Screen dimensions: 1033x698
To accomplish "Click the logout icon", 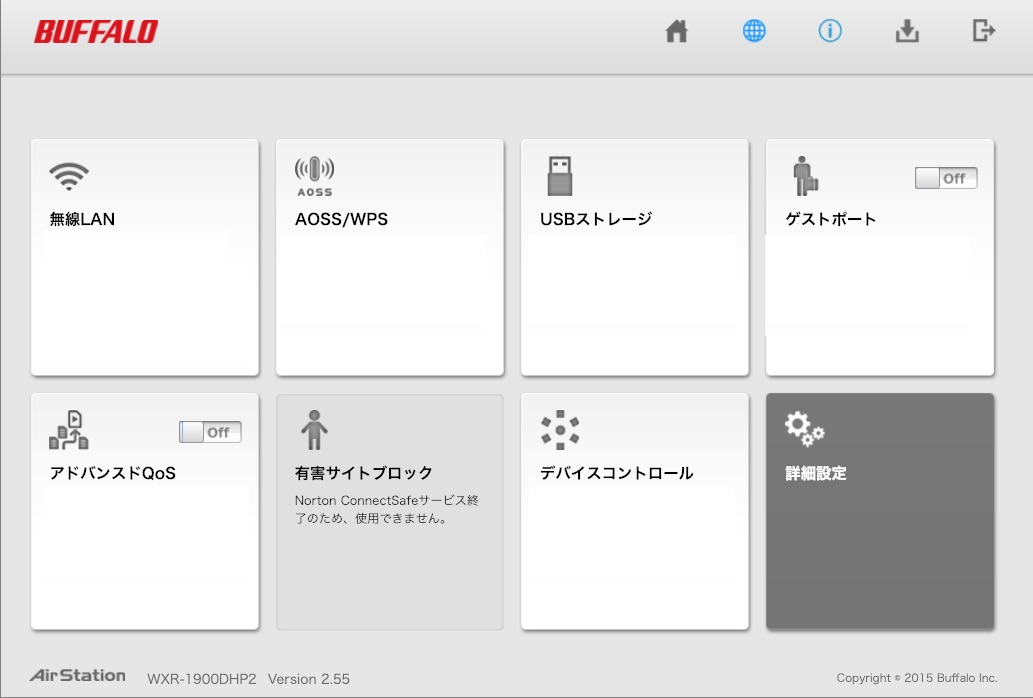I will click(984, 31).
